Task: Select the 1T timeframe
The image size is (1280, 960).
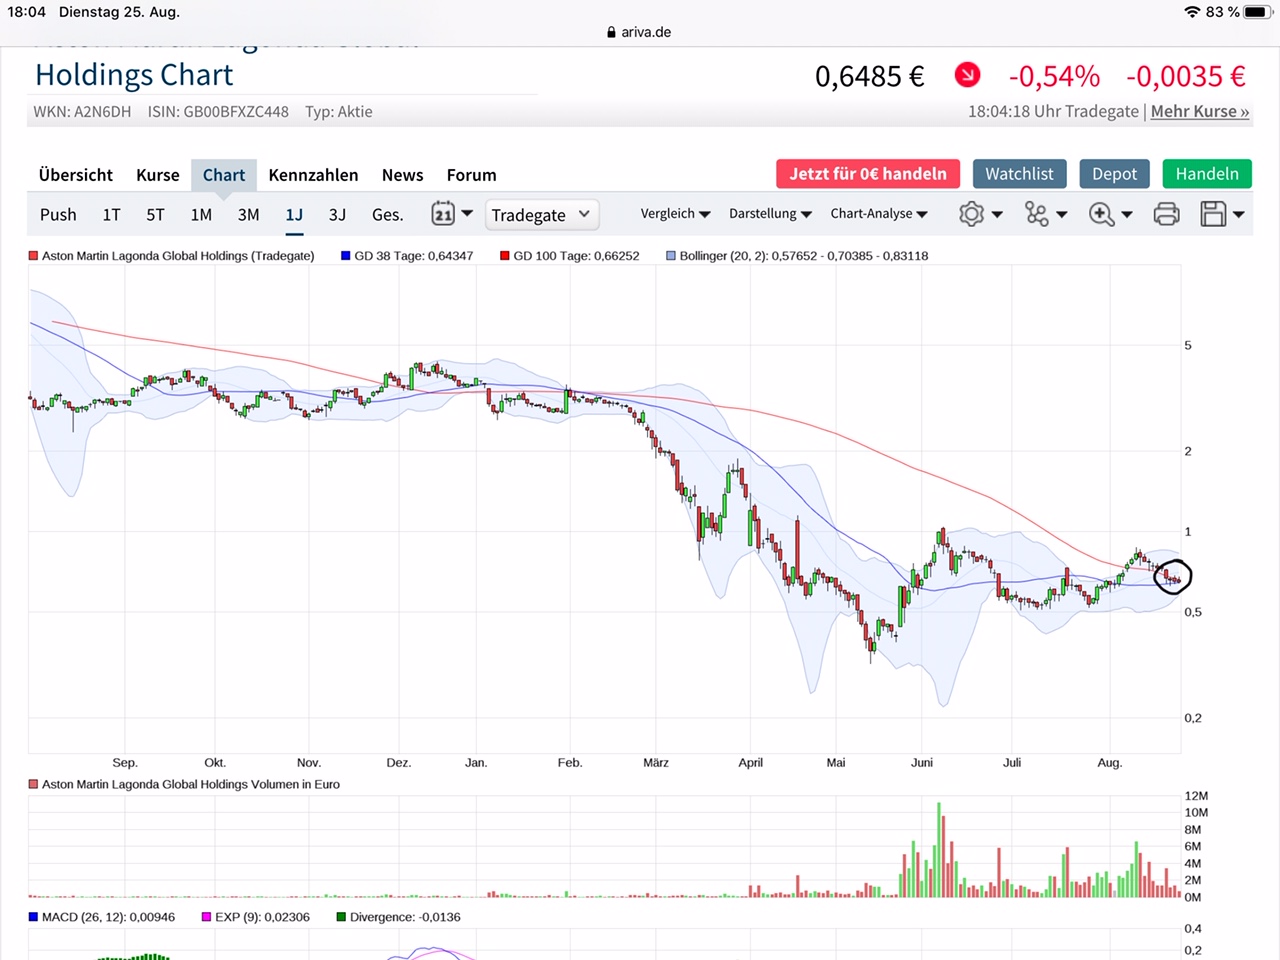Action: [x=111, y=215]
